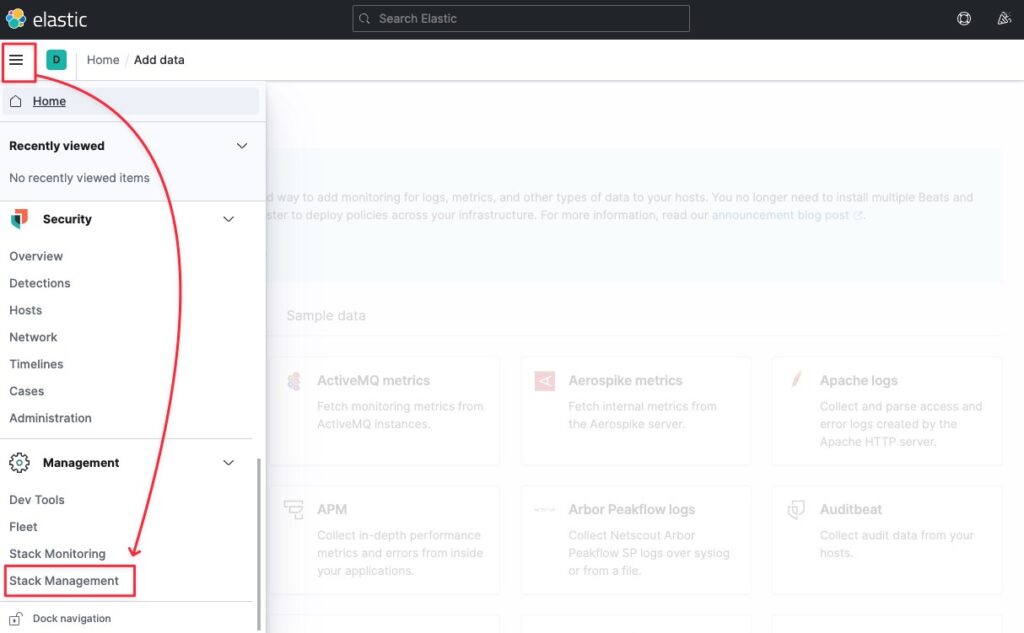Click the Home breadcrumb

click(x=103, y=59)
